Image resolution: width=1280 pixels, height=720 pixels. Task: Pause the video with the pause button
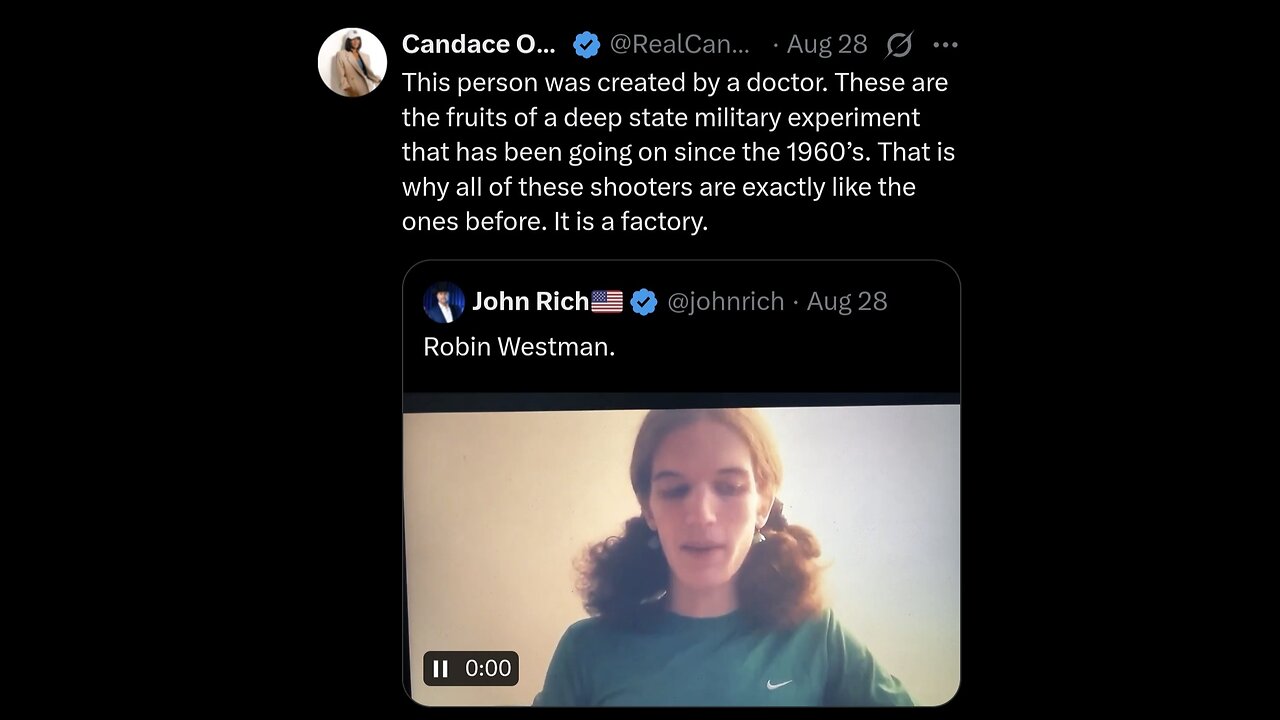point(440,668)
